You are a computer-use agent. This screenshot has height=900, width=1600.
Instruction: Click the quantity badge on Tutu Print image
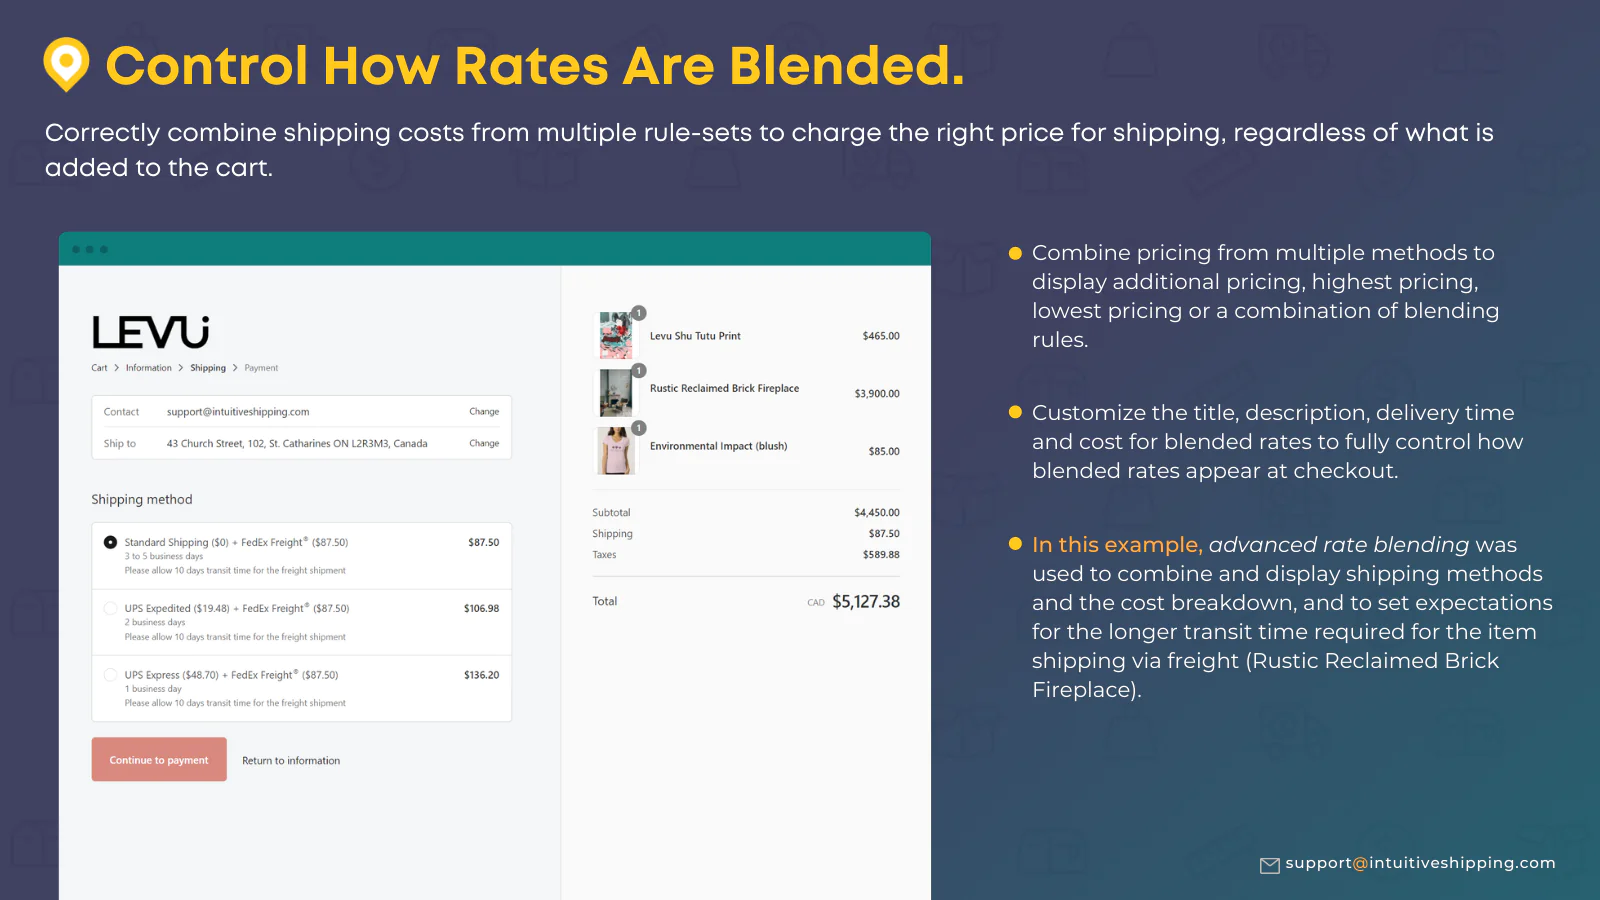pyautogui.click(x=639, y=313)
